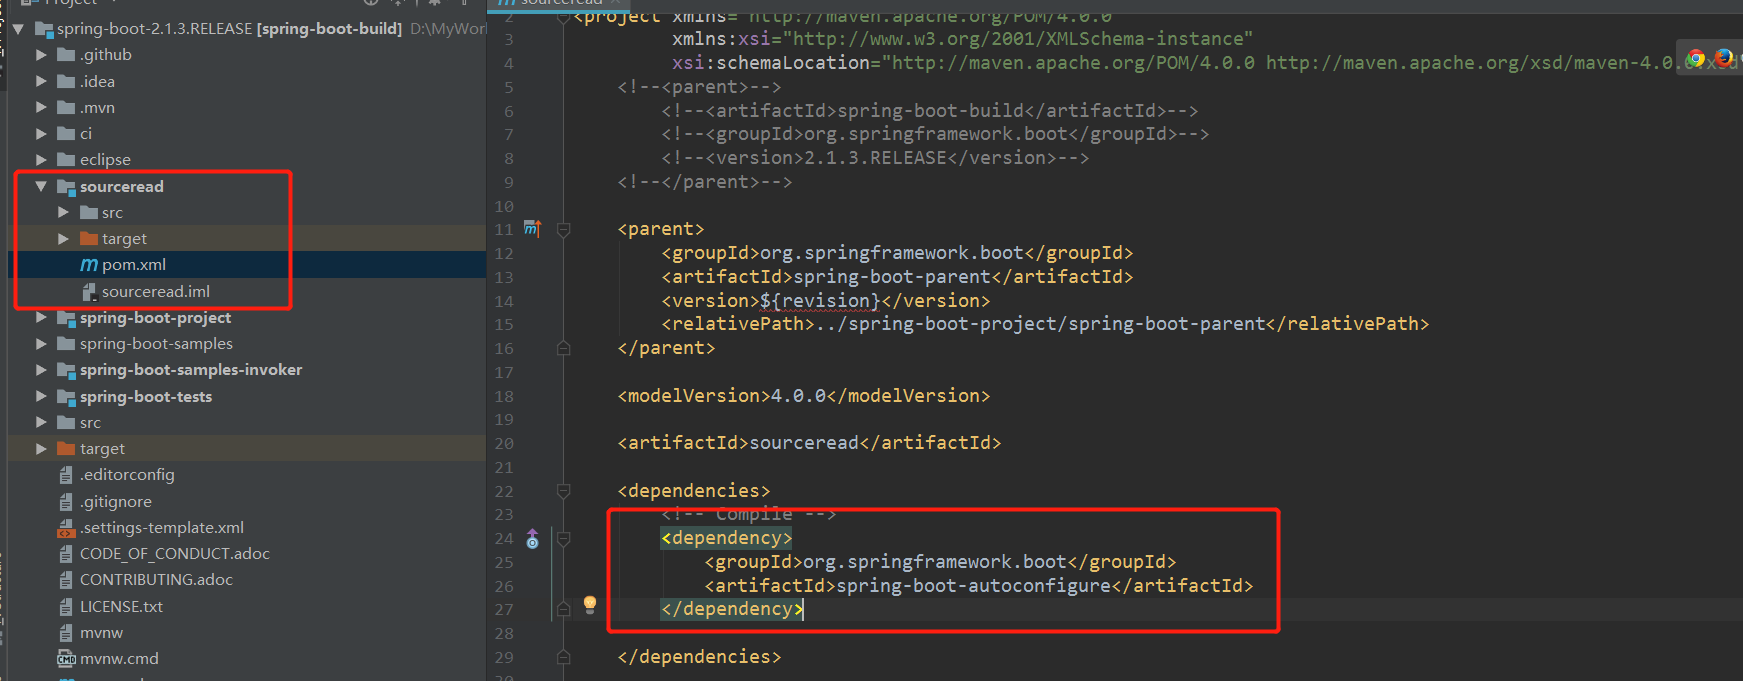Expand the src folder under sourceread
The width and height of the screenshot is (1743, 681).
tap(63, 212)
